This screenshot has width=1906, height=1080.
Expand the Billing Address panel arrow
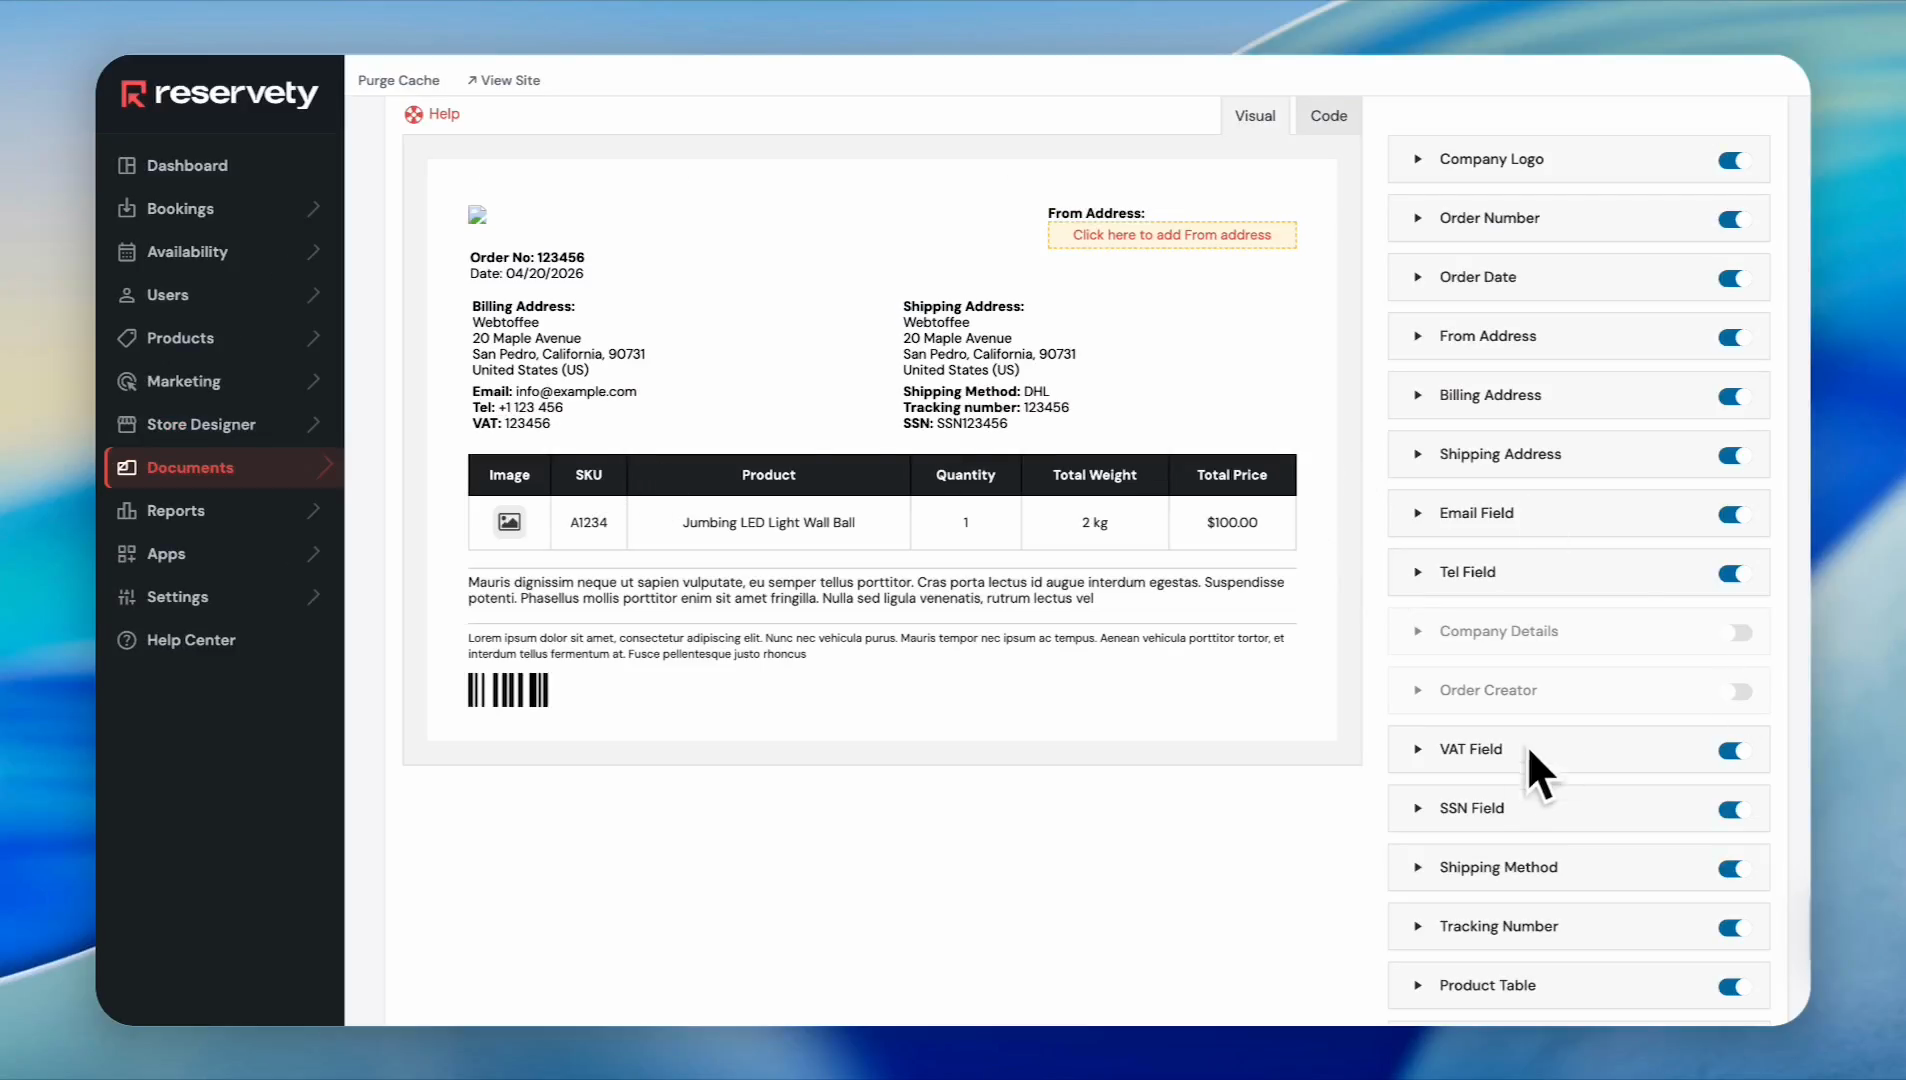[1417, 395]
